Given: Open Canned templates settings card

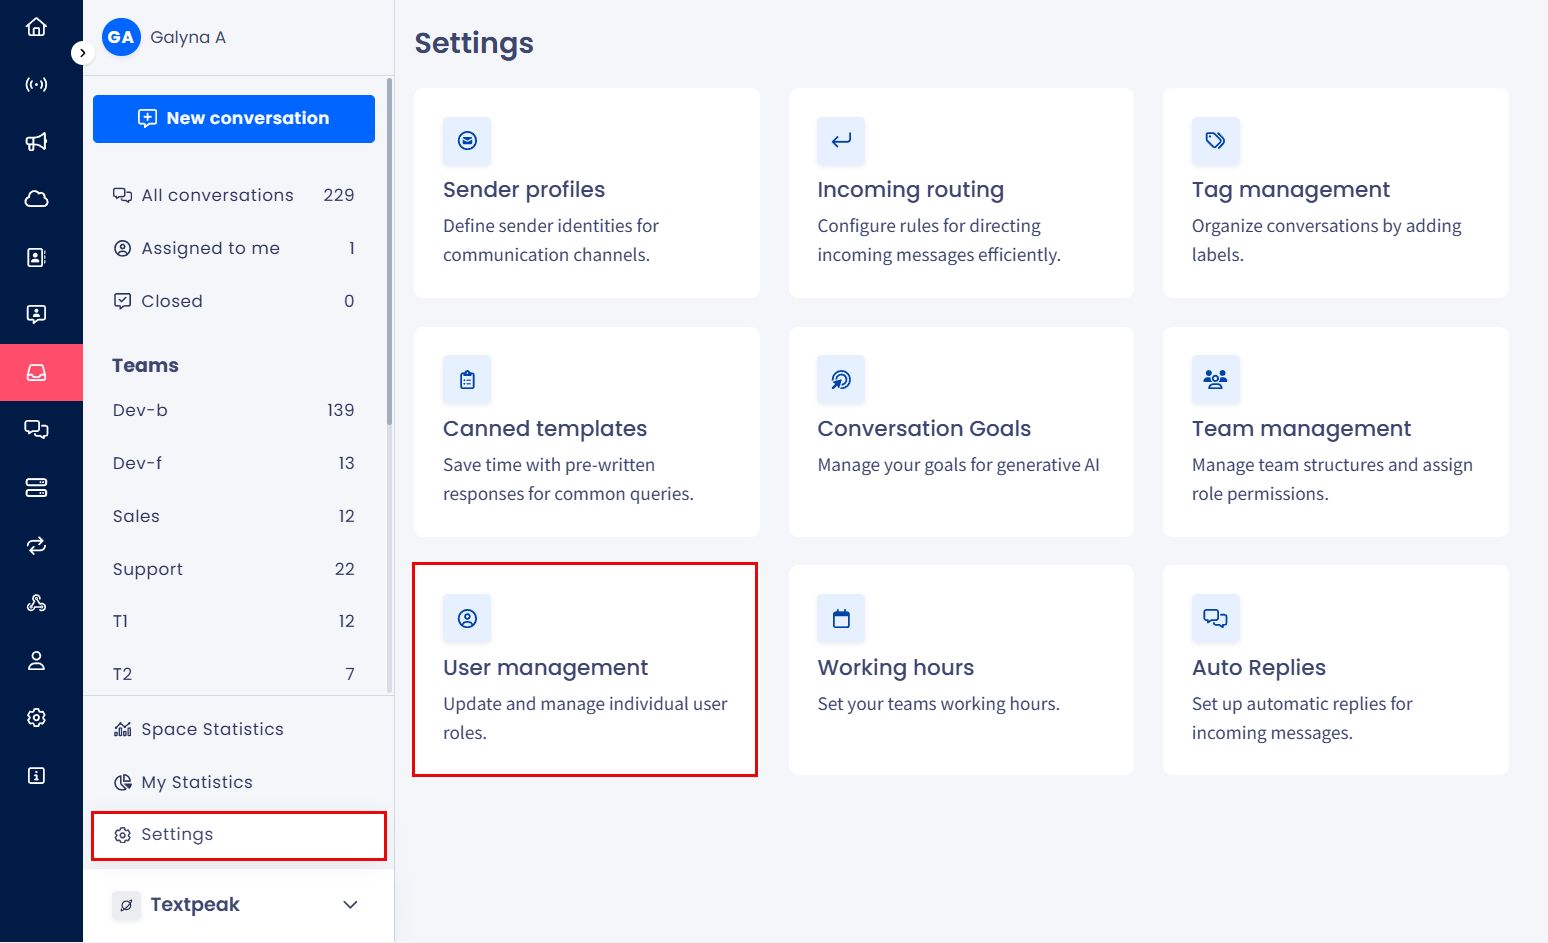Looking at the screenshot, I should [x=587, y=432].
